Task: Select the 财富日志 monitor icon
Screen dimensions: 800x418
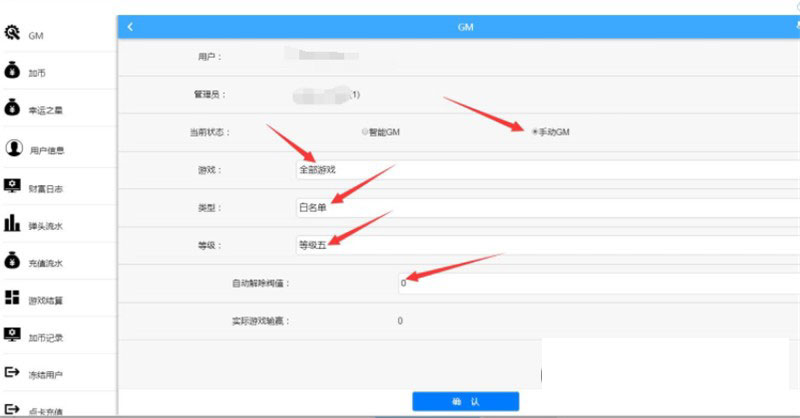Action: [12, 186]
